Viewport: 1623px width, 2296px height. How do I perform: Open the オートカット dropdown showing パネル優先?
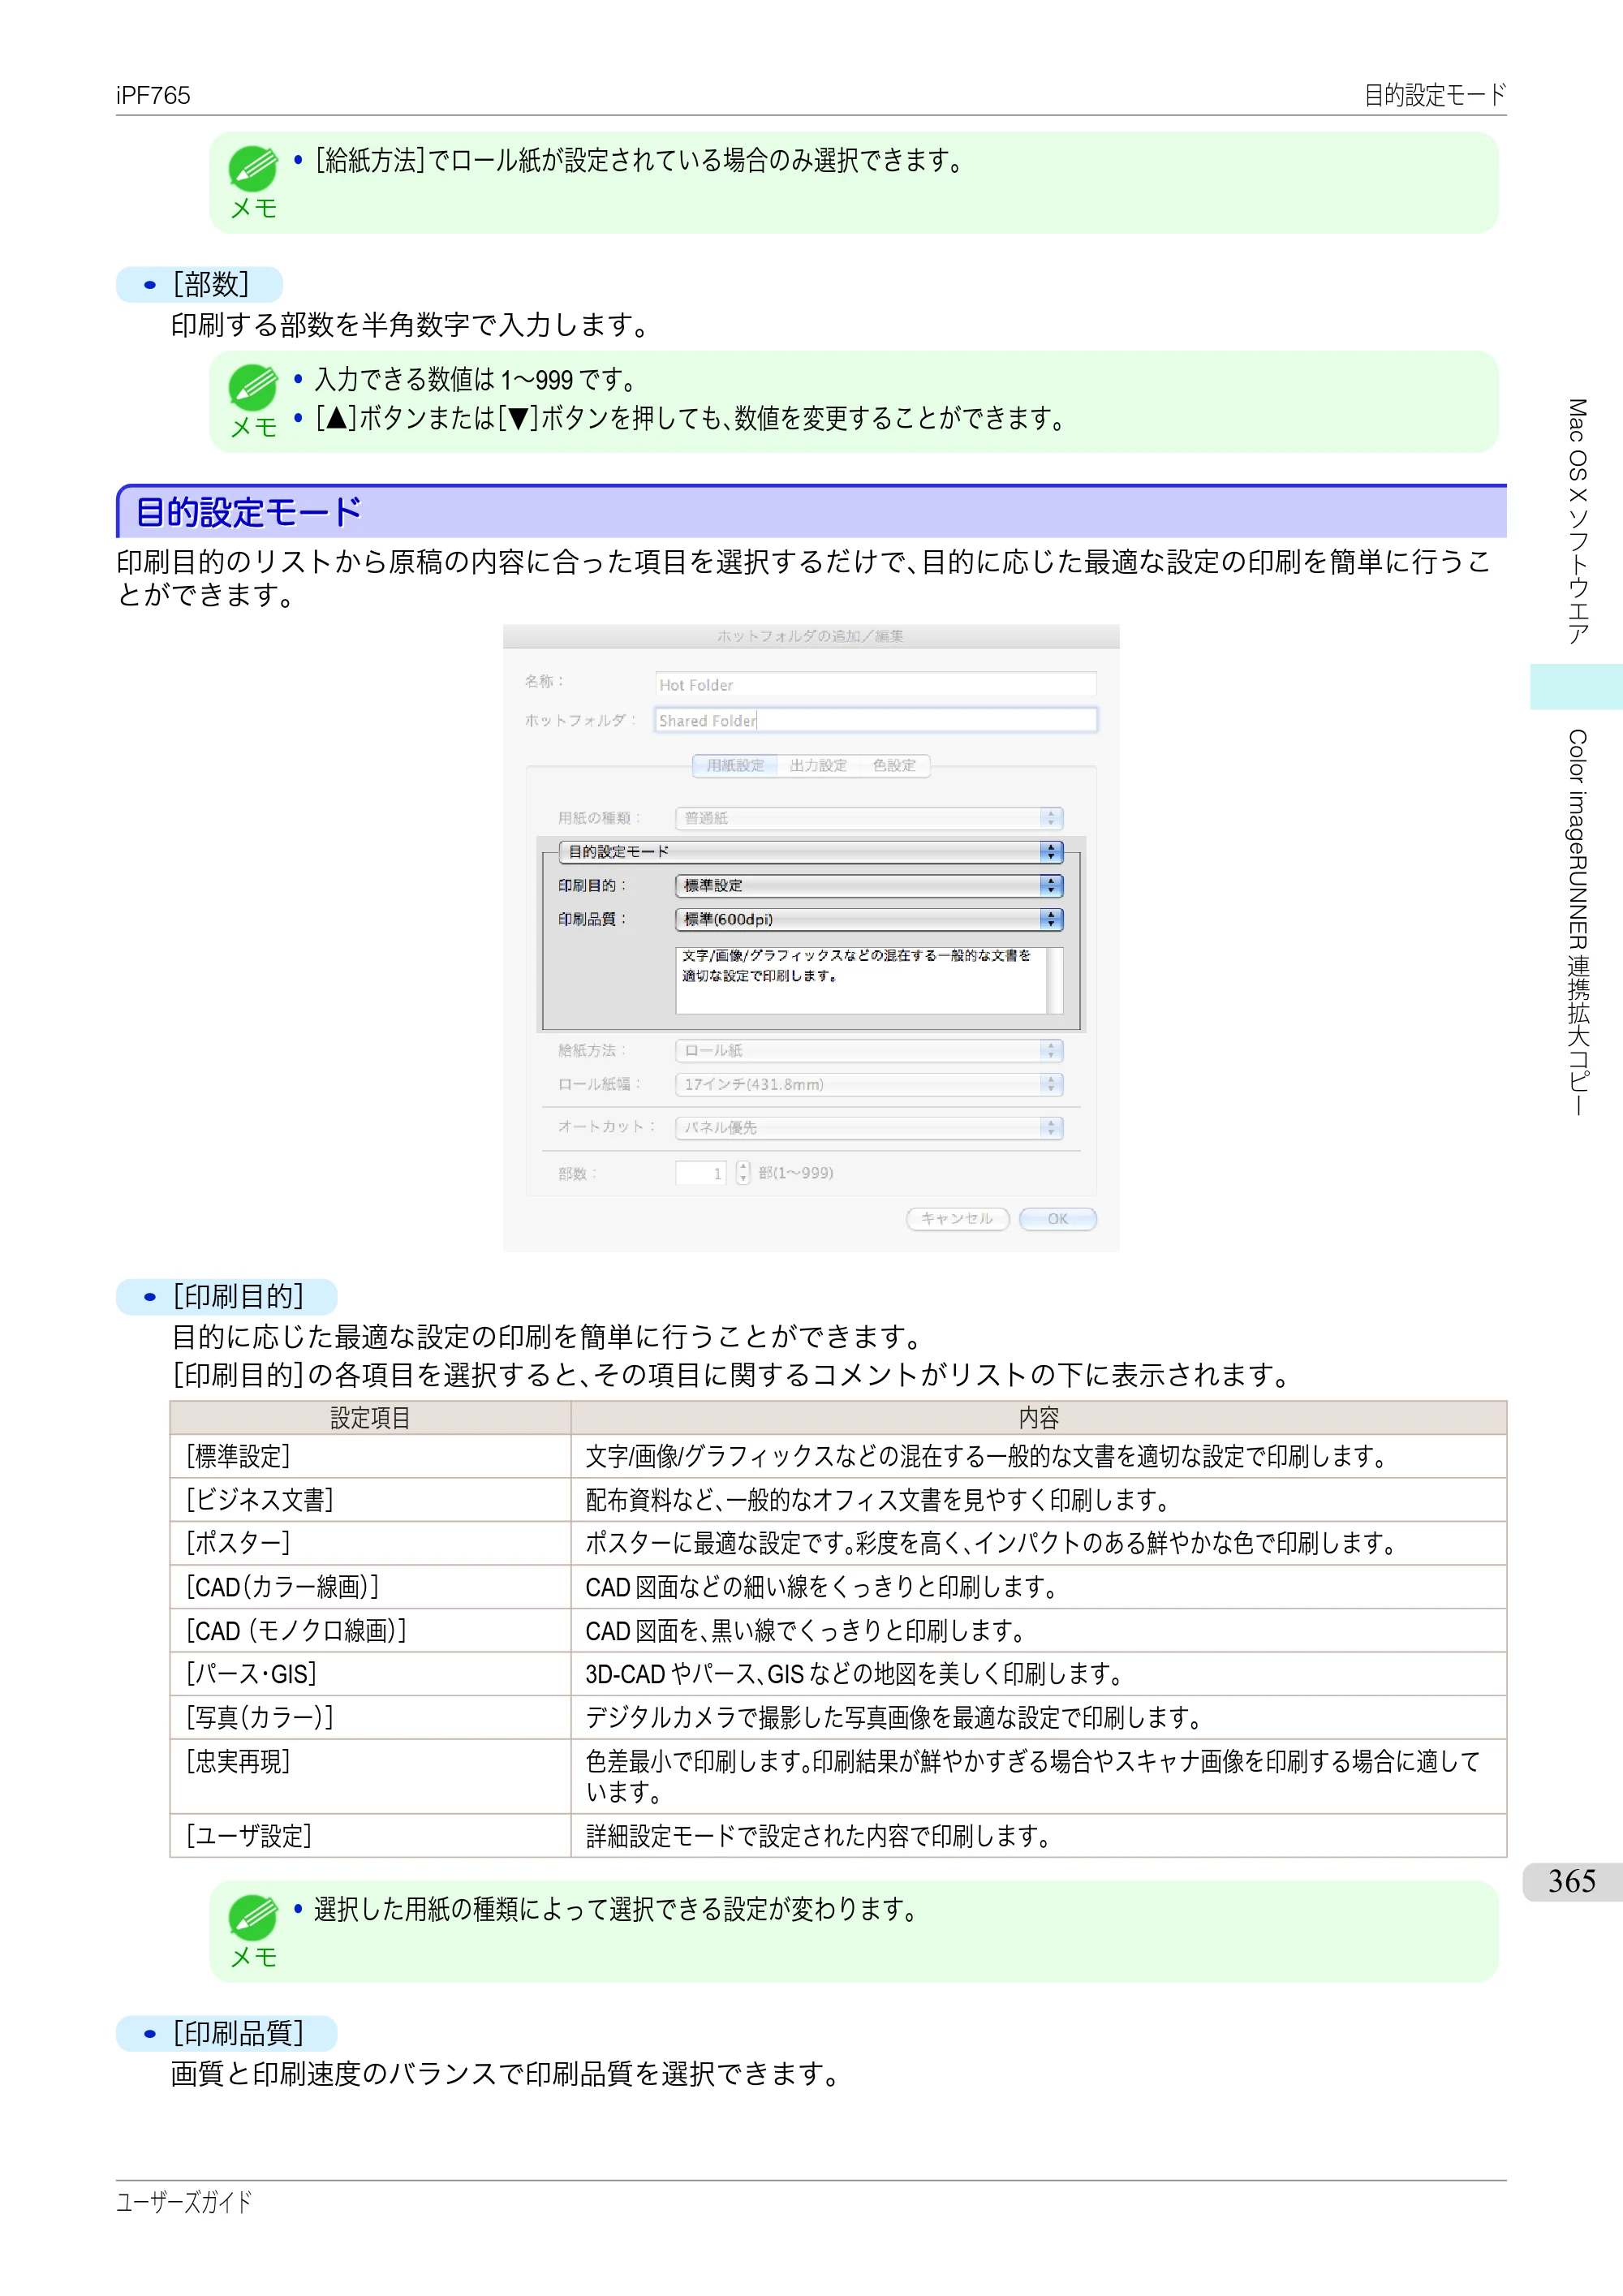pos(869,1127)
